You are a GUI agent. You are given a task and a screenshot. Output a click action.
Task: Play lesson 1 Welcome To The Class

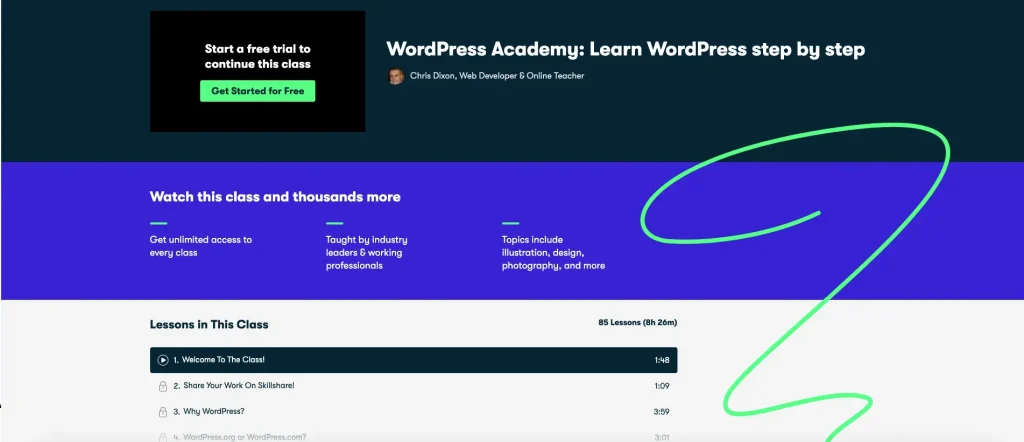point(413,360)
